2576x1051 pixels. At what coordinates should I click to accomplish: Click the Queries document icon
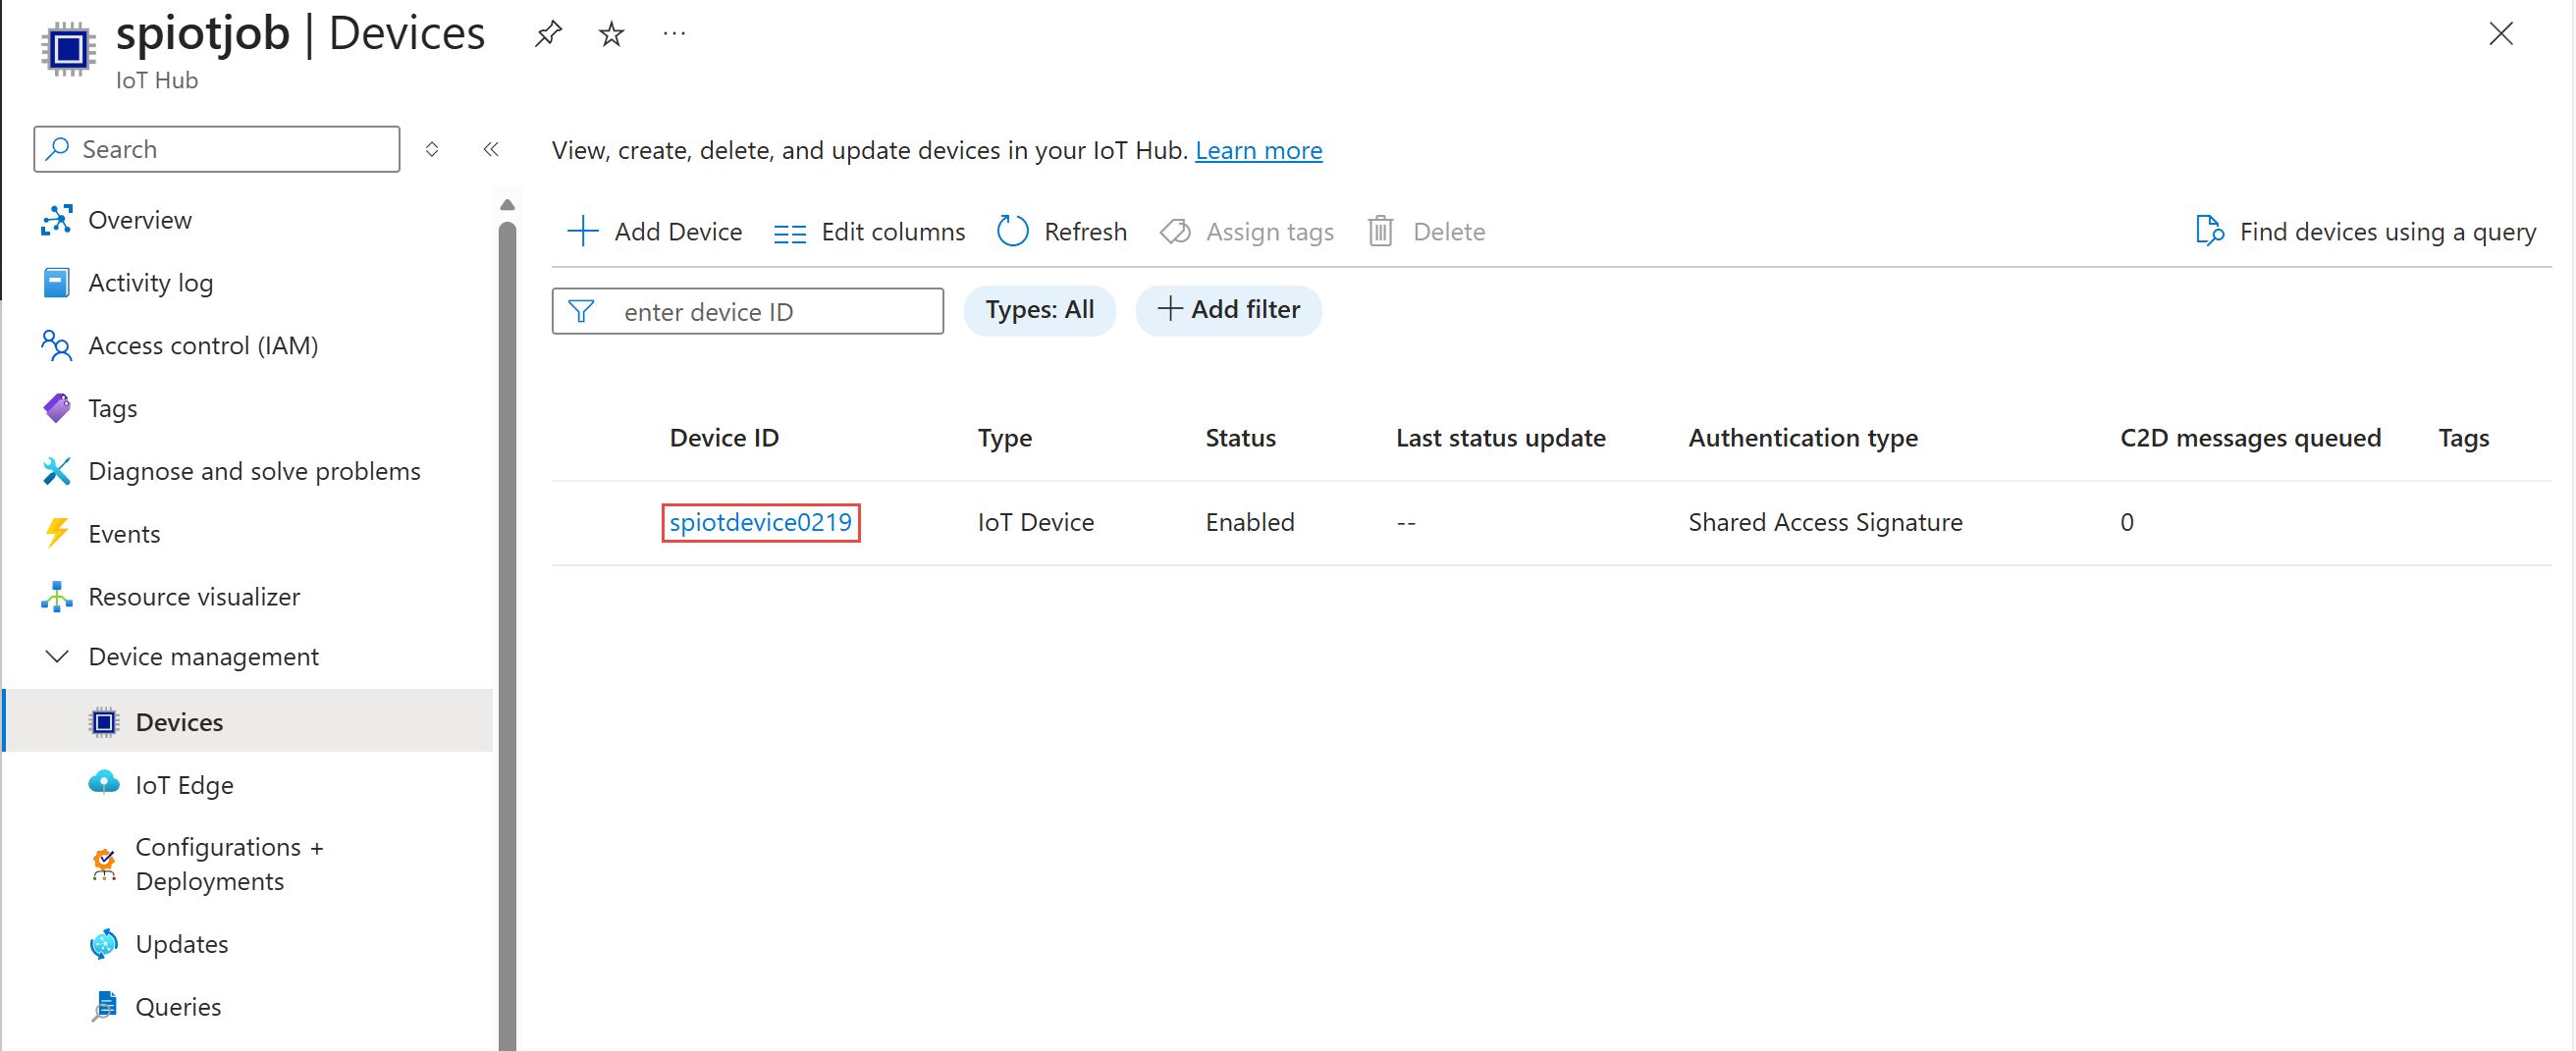104,1007
